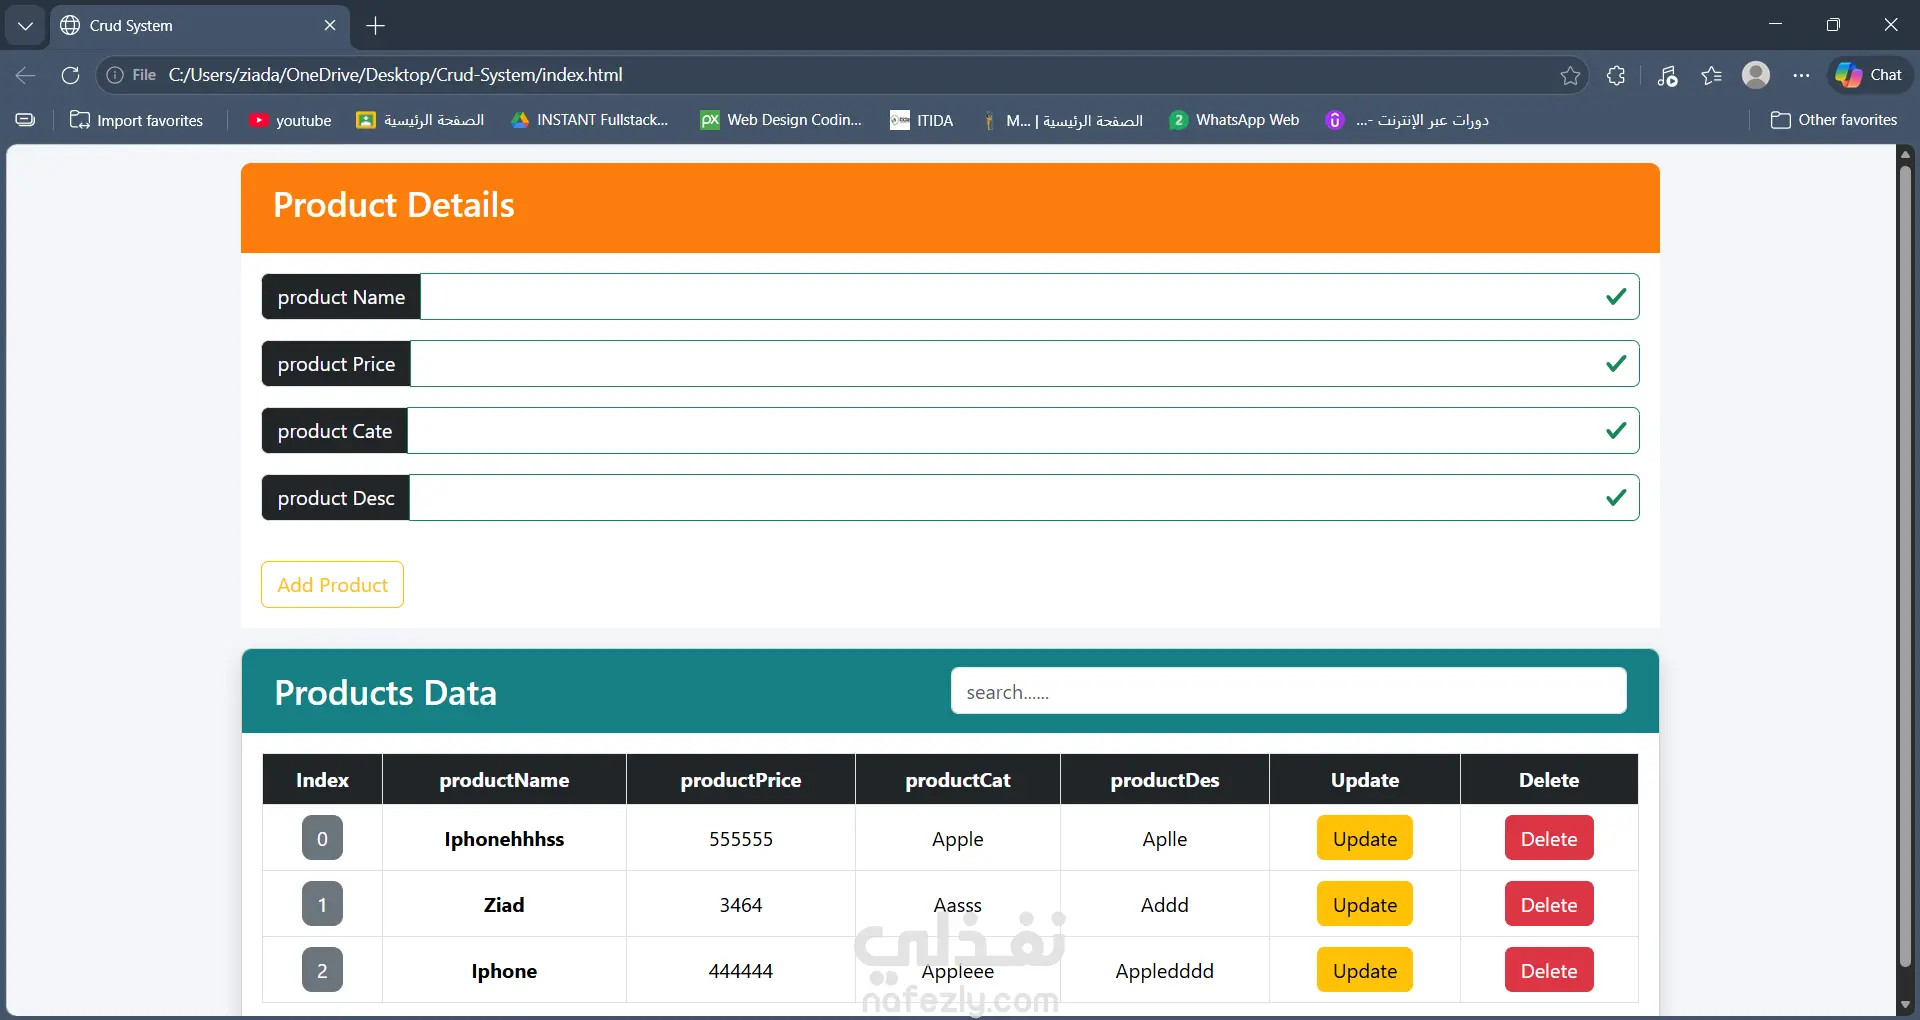Select the Appledddd description cell
The width and height of the screenshot is (1920, 1020).
[1165, 971]
